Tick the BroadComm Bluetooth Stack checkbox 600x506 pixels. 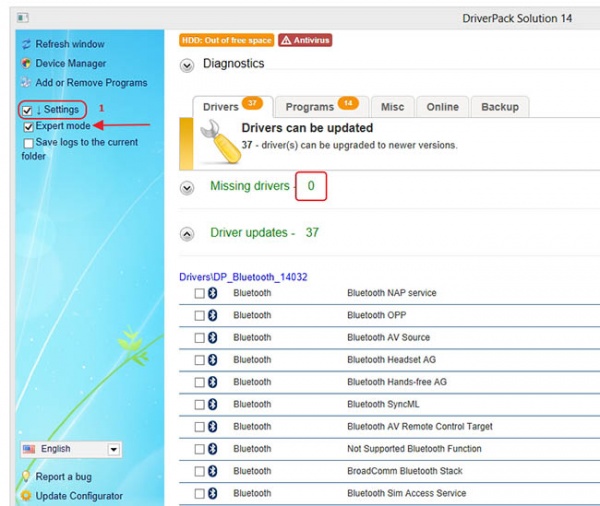click(199, 471)
